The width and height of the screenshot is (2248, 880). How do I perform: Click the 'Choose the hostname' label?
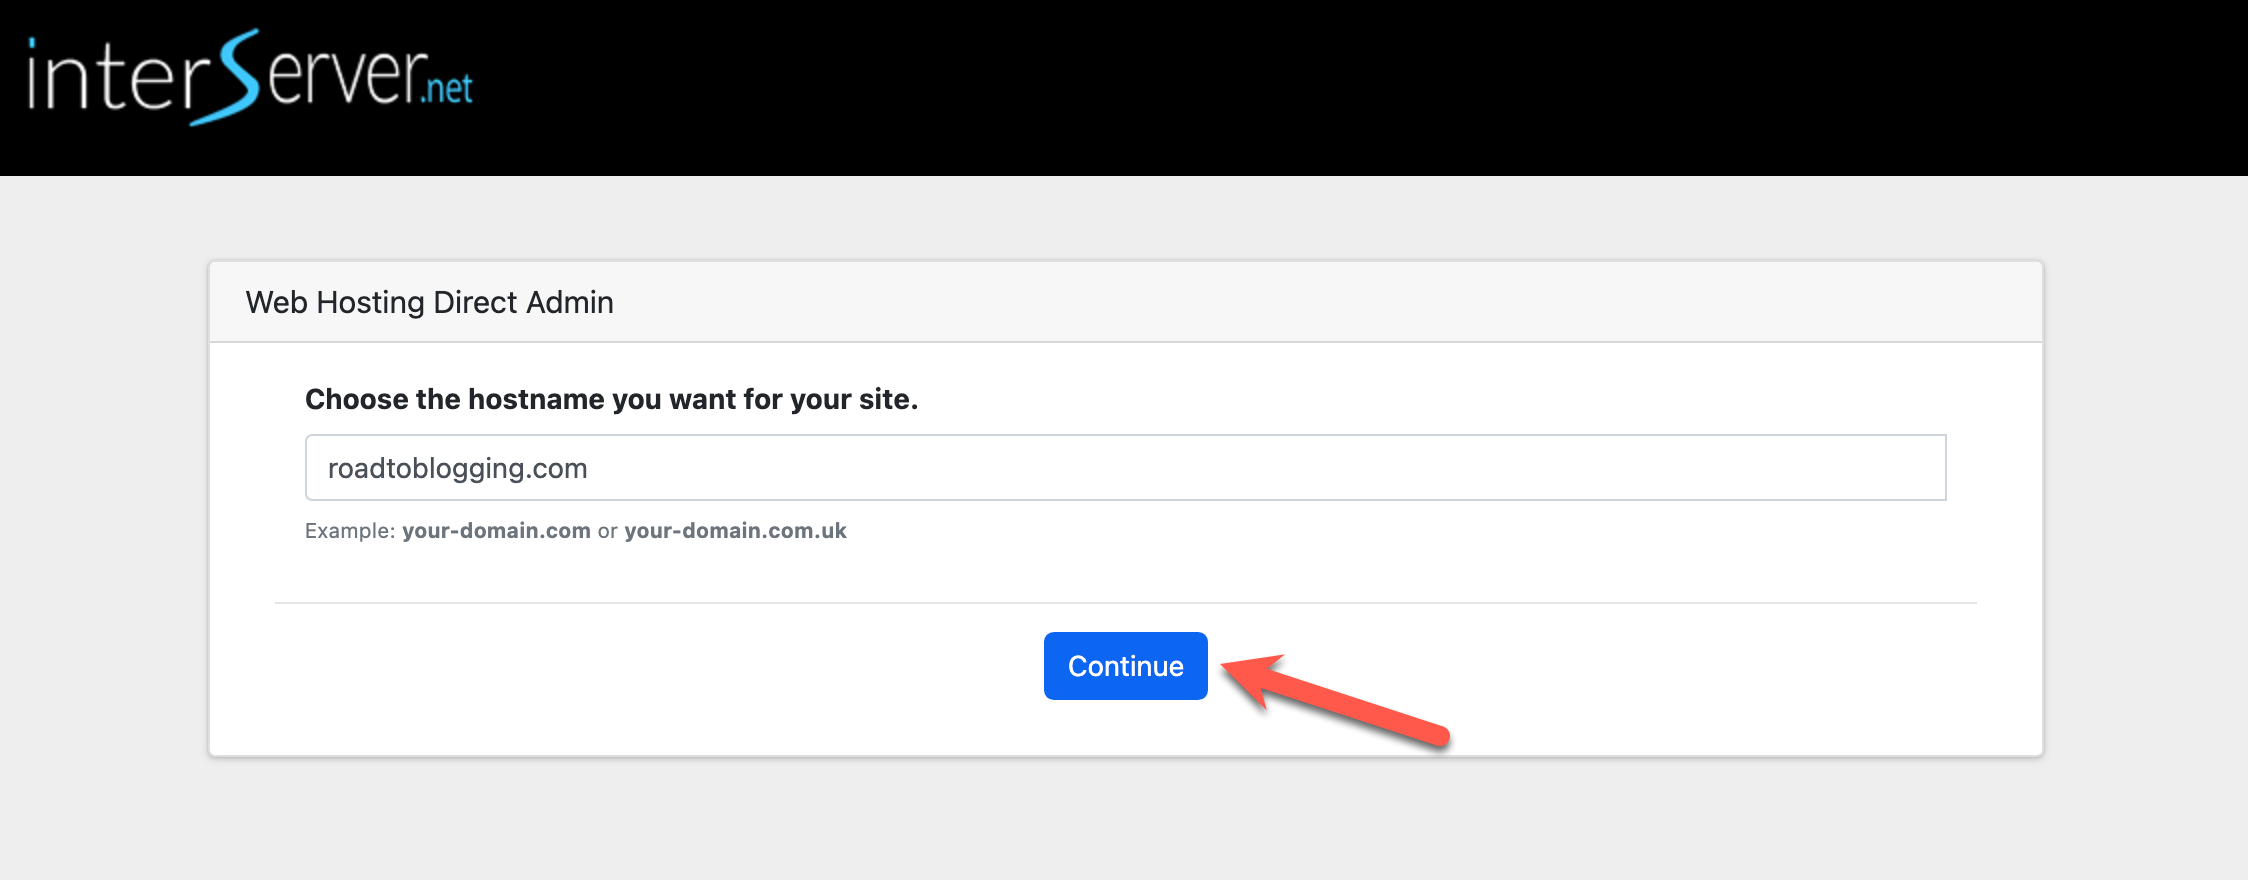pos(611,399)
